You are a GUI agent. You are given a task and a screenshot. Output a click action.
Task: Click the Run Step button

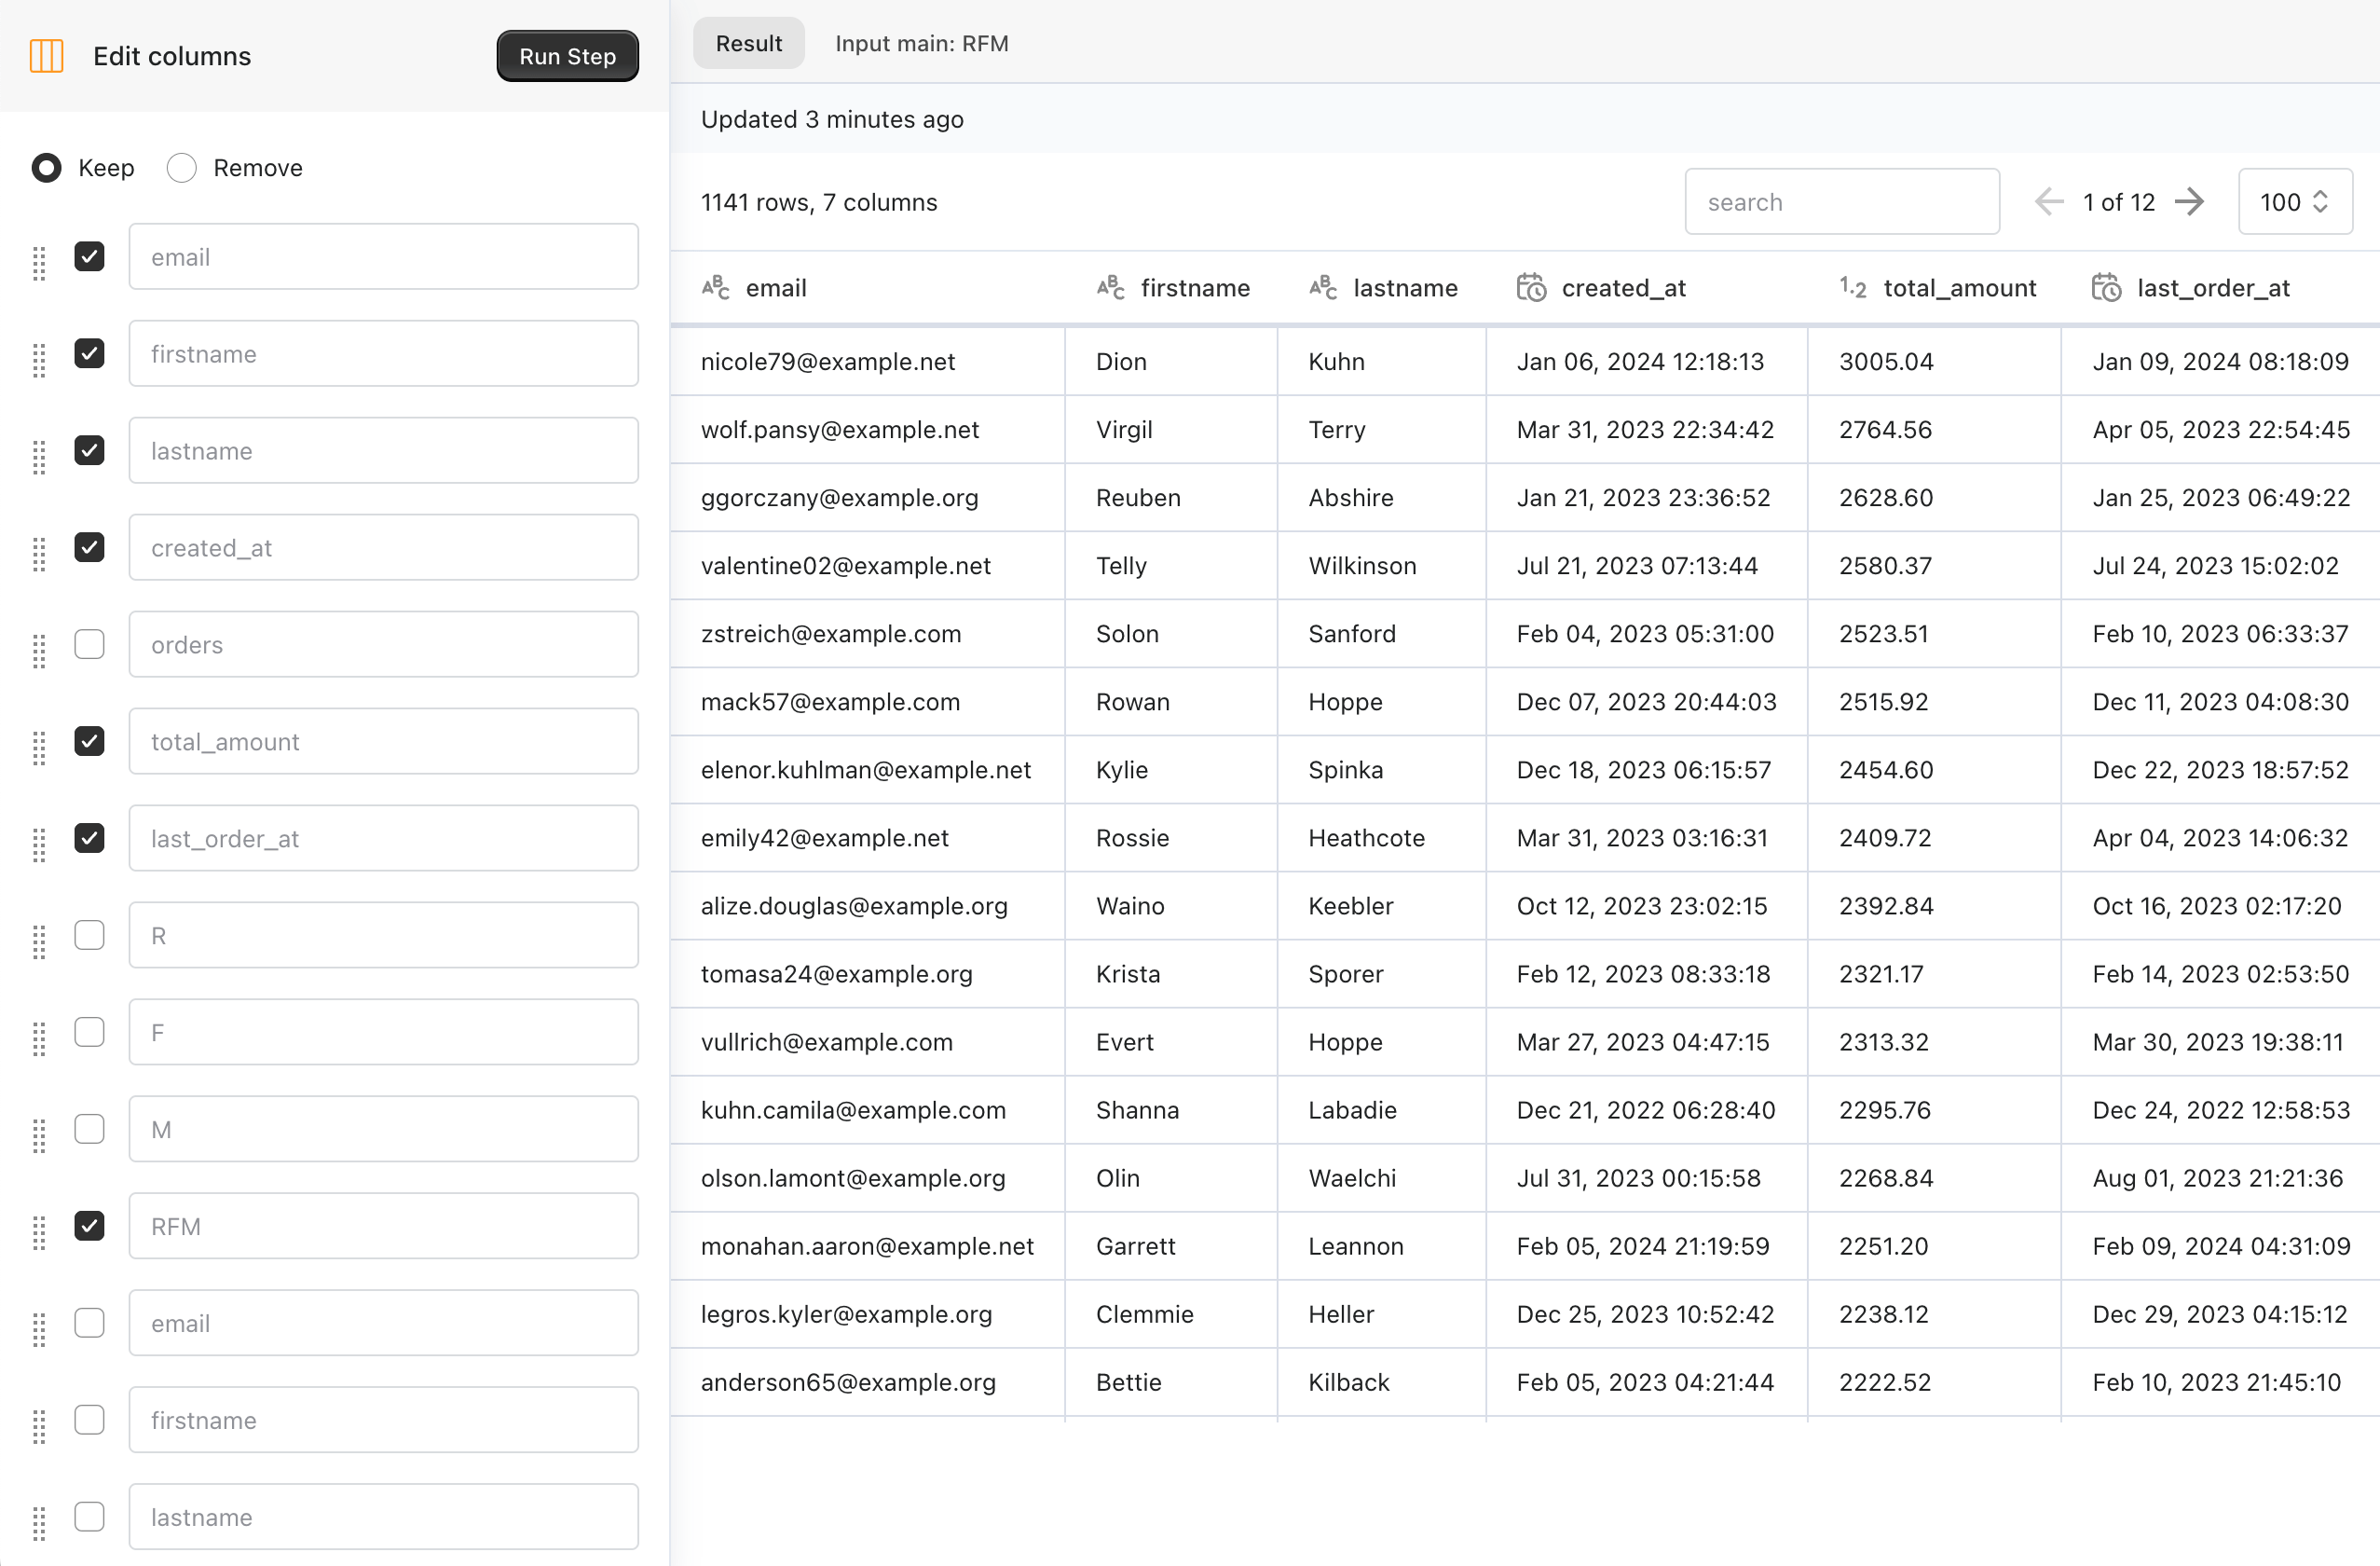[x=567, y=56]
